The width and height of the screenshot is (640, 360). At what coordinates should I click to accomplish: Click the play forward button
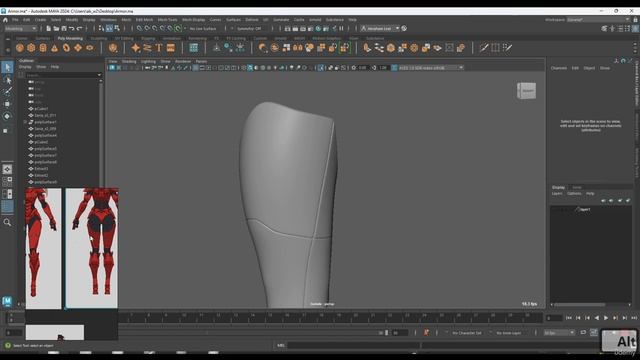(606, 318)
